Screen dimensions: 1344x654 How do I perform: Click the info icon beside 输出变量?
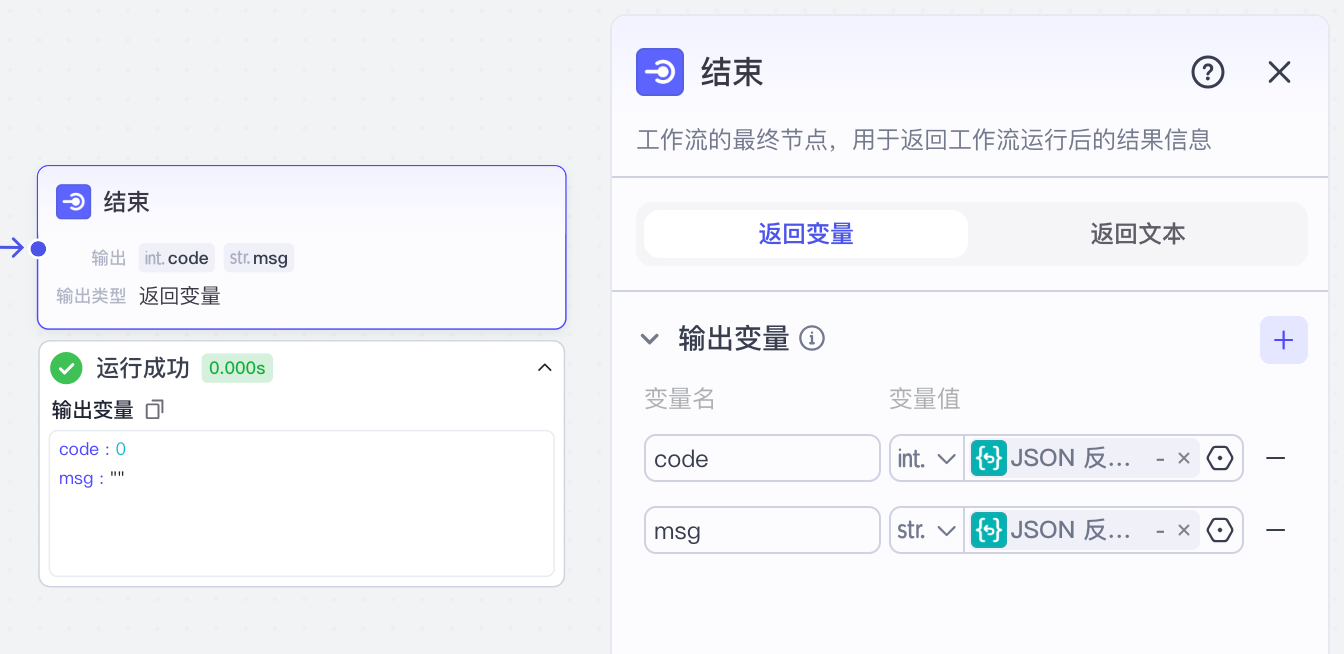[x=813, y=338]
